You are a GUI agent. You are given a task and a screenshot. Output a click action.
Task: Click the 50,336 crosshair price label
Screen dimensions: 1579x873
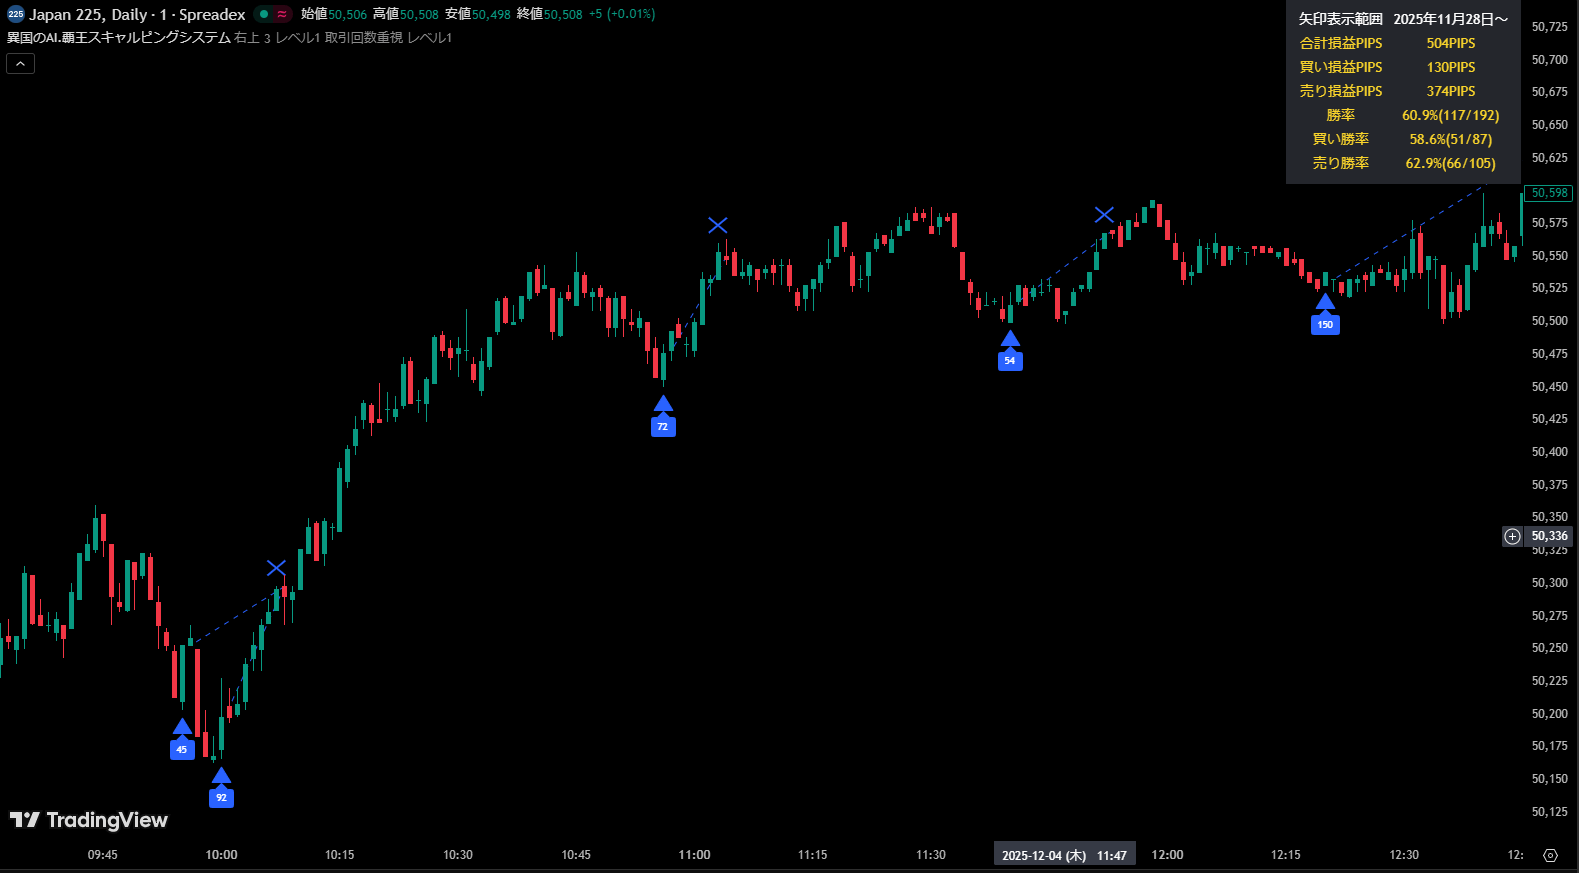pos(1549,536)
